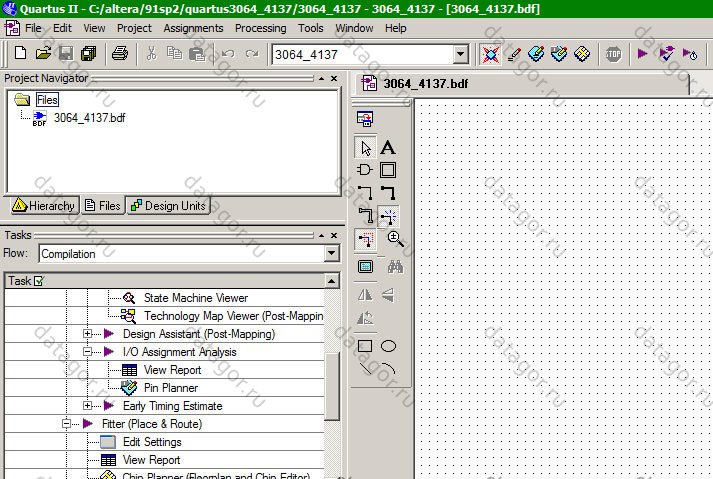The width and height of the screenshot is (713, 479).
Task: Toggle the Selection arrow tool
Action: point(365,147)
